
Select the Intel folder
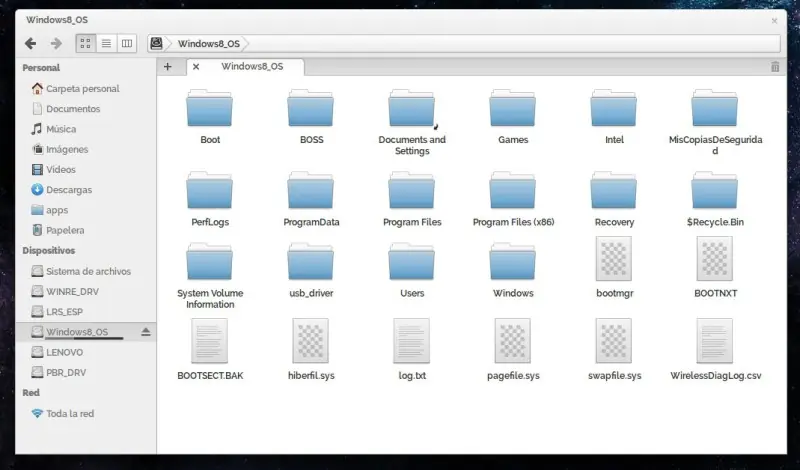point(614,117)
